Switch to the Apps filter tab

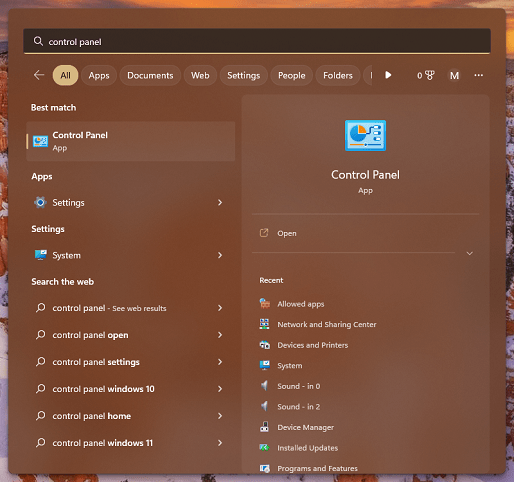point(99,75)
